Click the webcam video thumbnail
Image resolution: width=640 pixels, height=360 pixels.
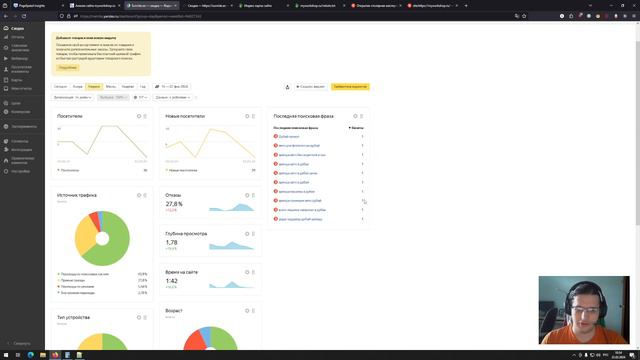point(584,310)
